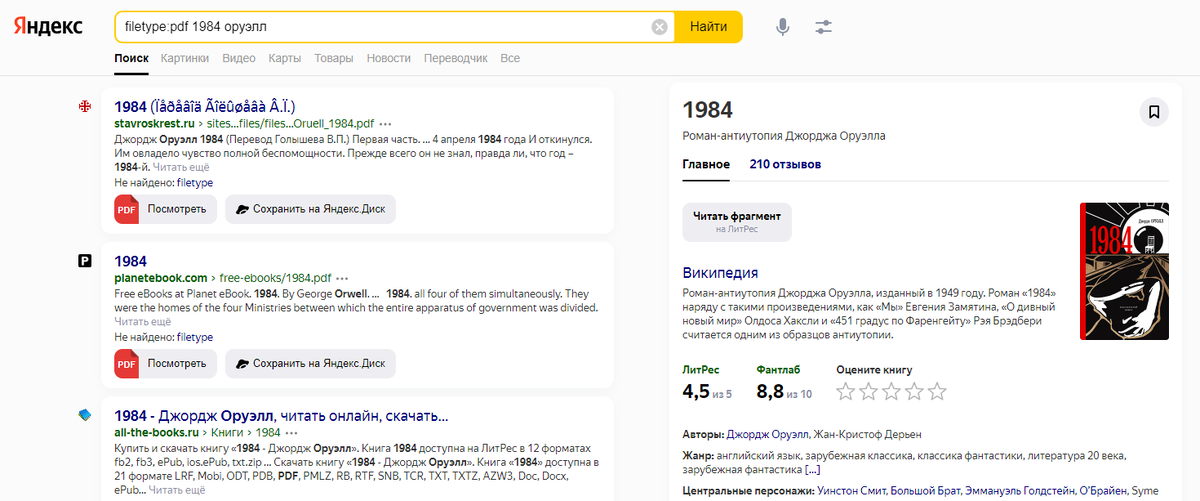Open the Товары tab
Viewport: 1200px width, 501px height.
pyautogui.click(x=334, y=59)
